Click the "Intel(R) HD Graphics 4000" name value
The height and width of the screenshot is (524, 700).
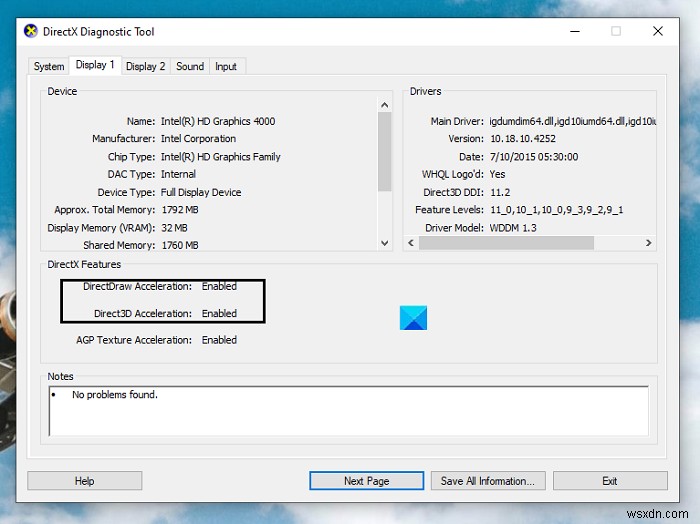click(x=218, y=121)
